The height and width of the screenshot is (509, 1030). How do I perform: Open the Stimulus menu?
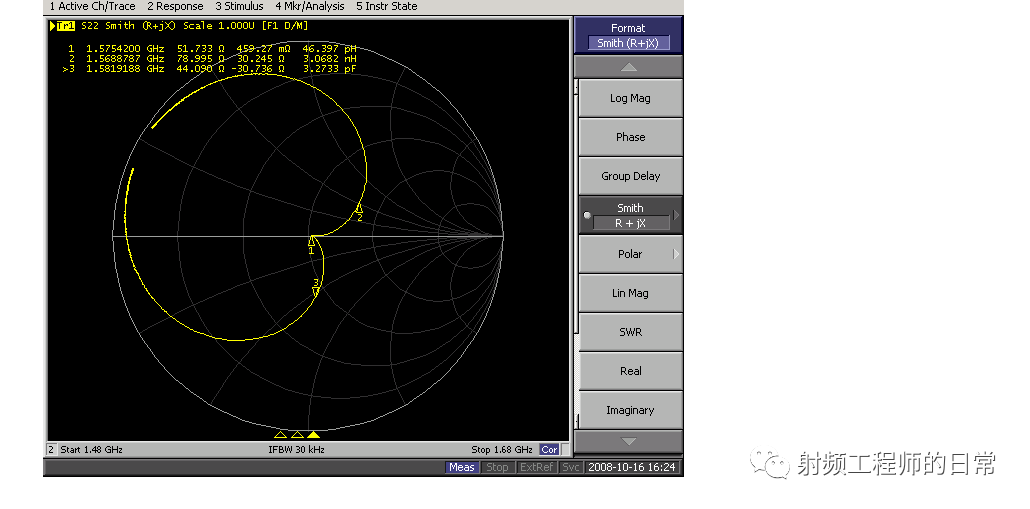pos(239,7)
